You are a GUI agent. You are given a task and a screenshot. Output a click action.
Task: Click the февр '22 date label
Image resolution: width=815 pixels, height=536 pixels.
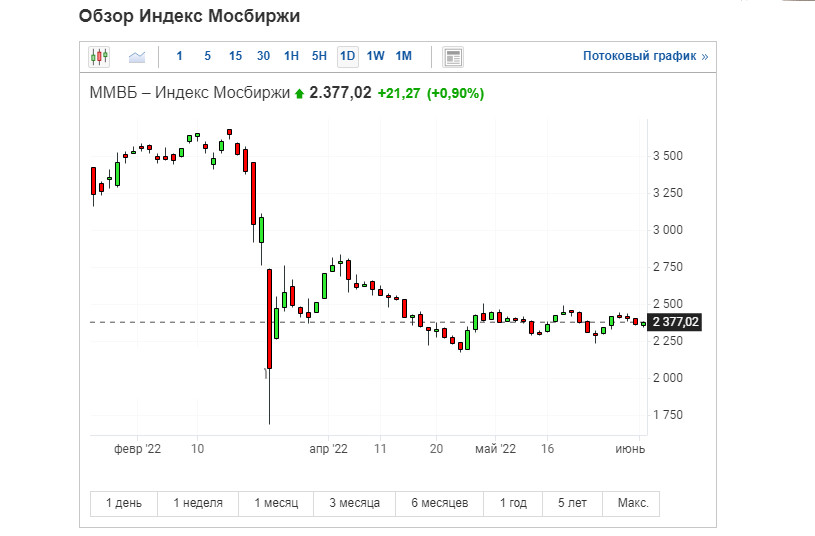[137, 449]
